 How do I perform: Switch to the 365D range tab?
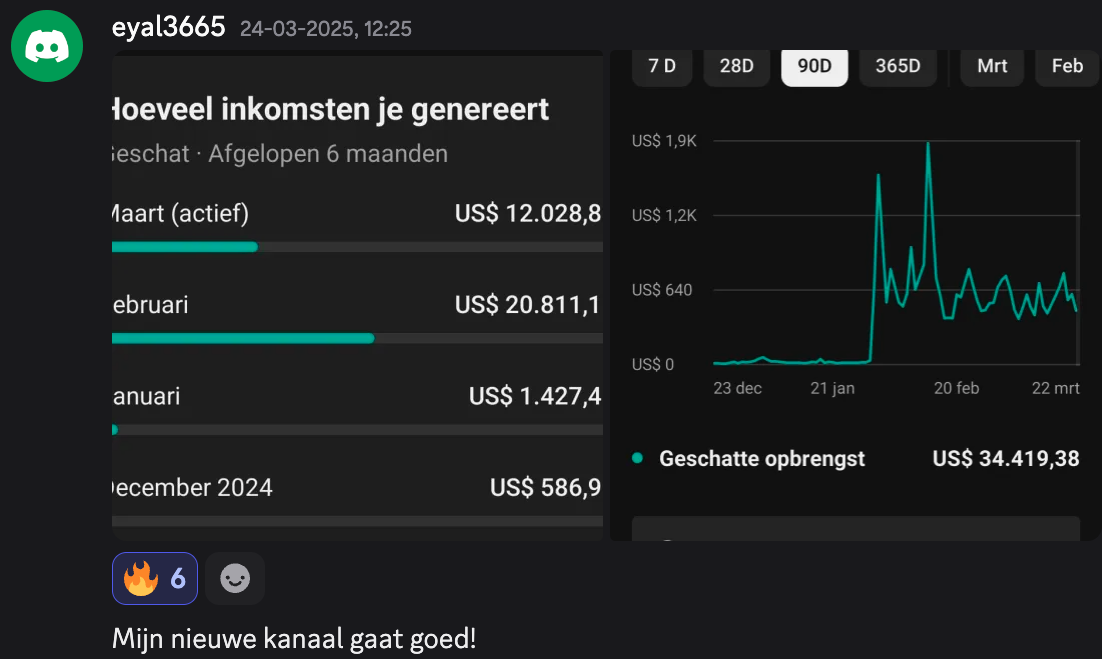pos(897,66)
